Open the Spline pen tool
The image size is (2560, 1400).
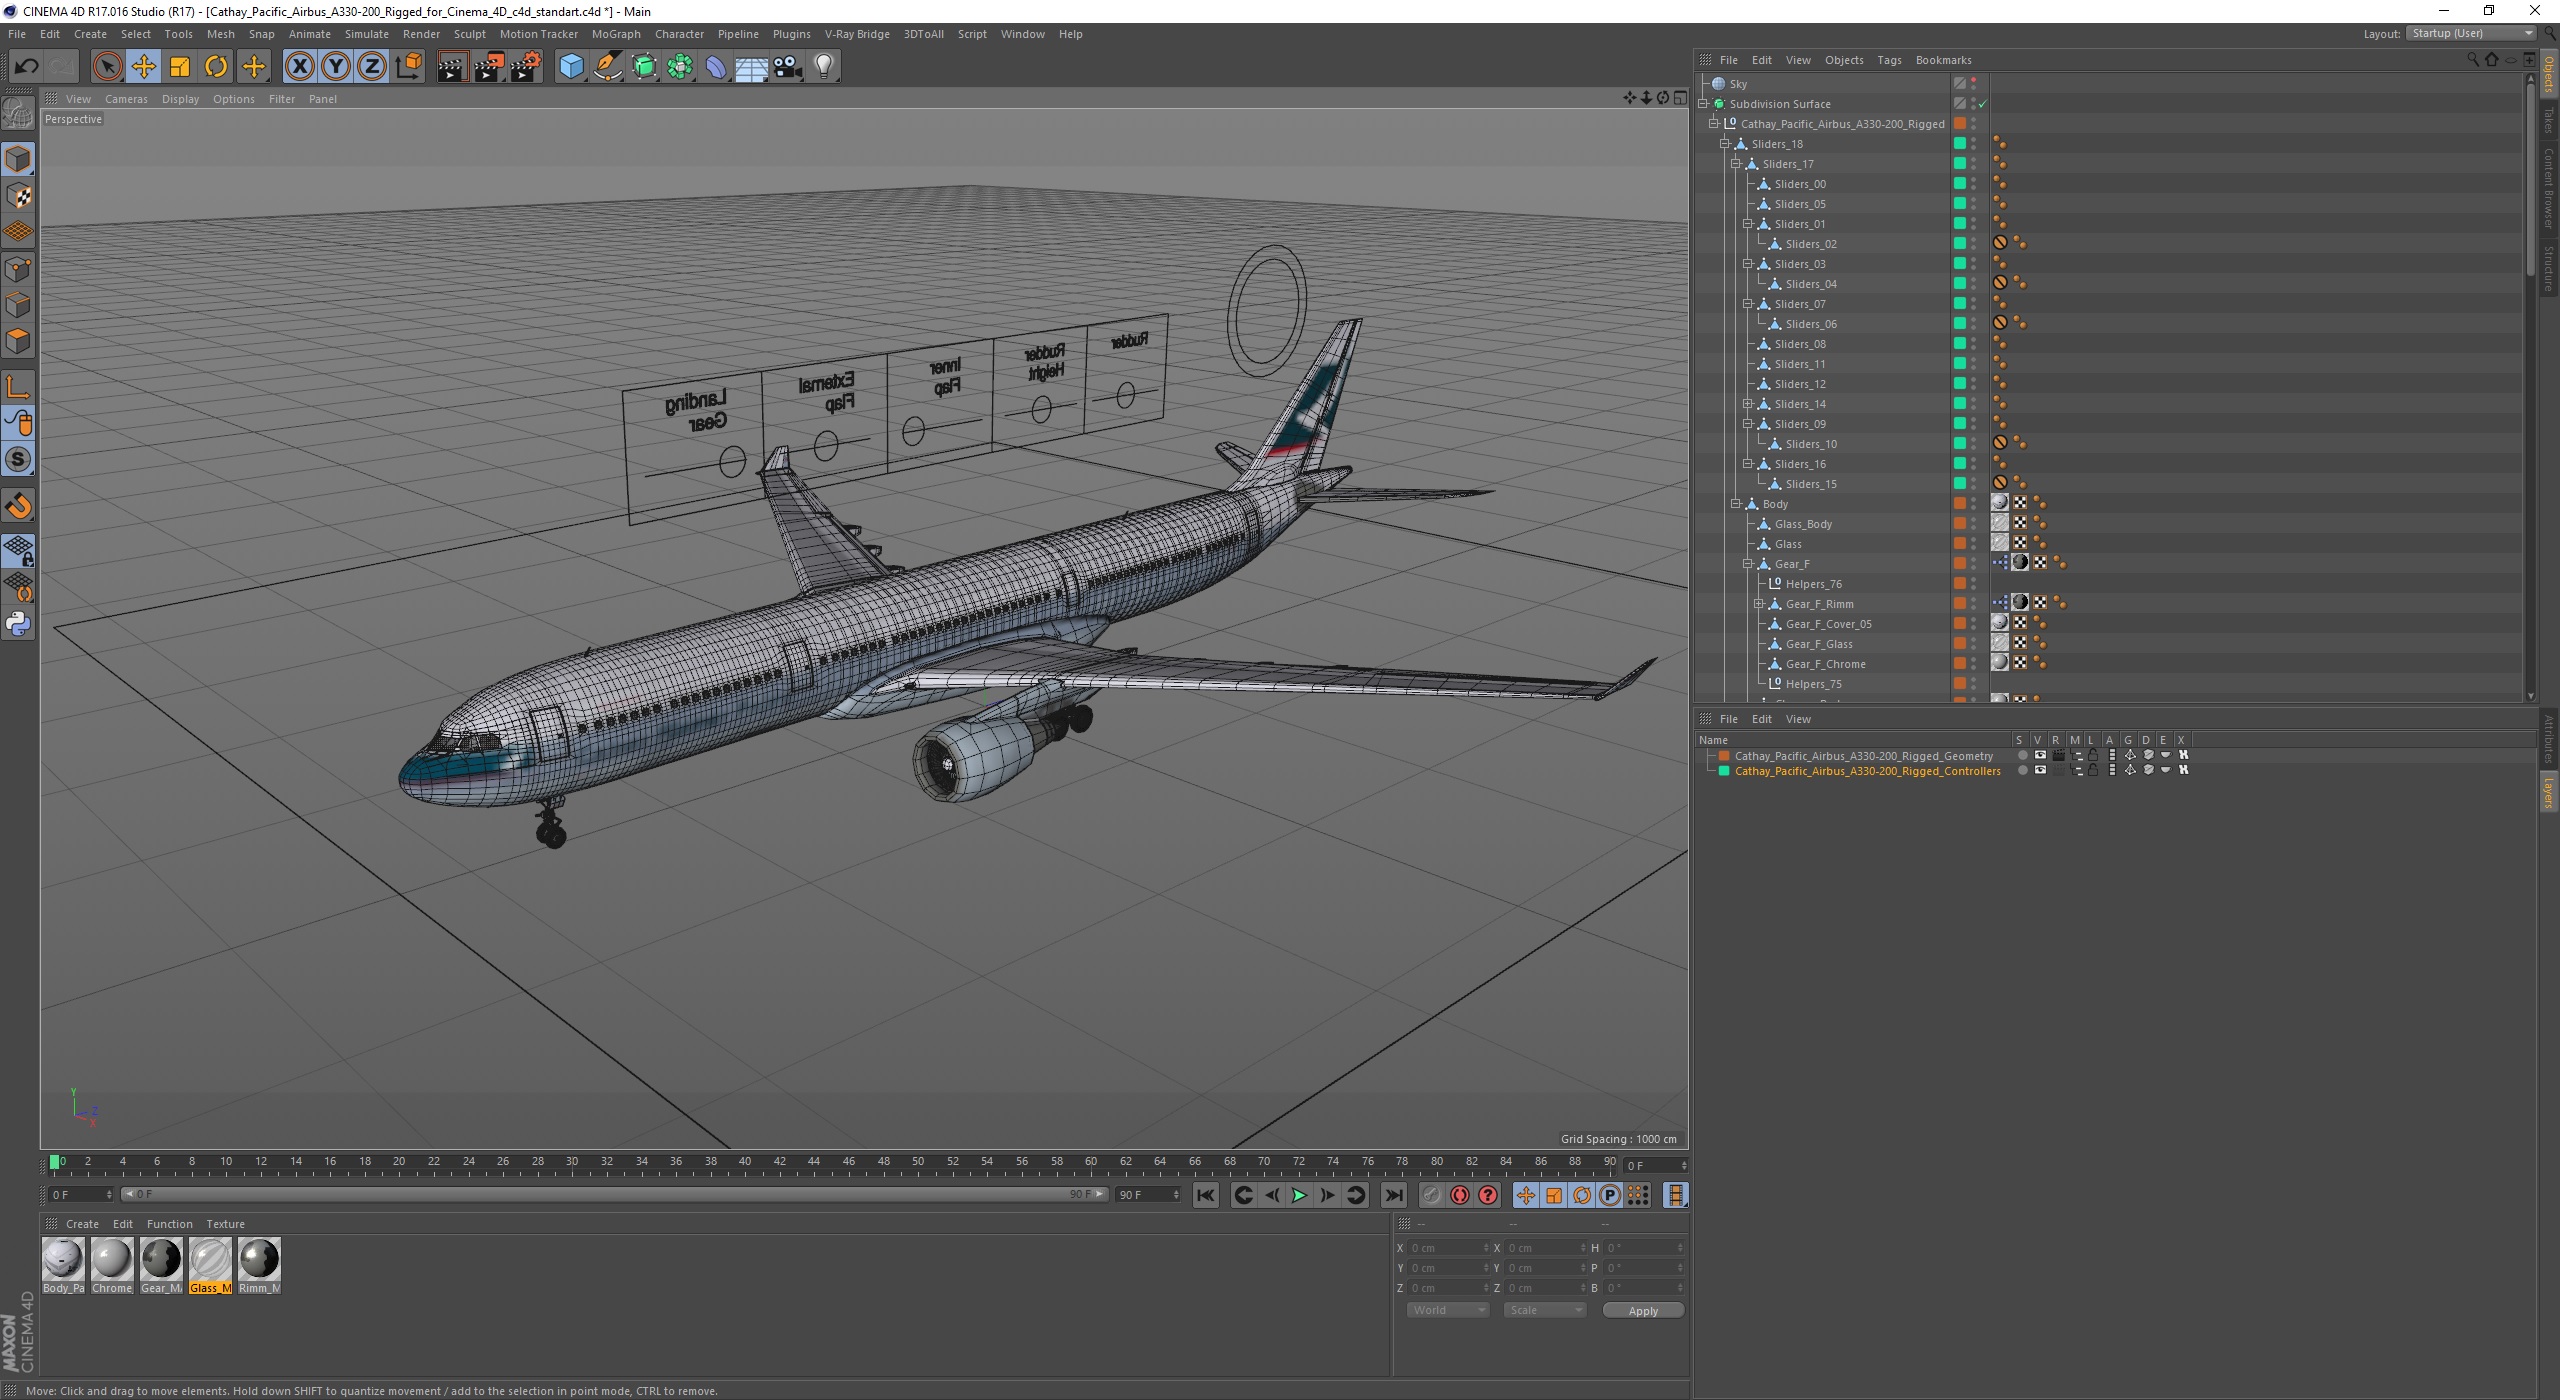pos(607,67)
